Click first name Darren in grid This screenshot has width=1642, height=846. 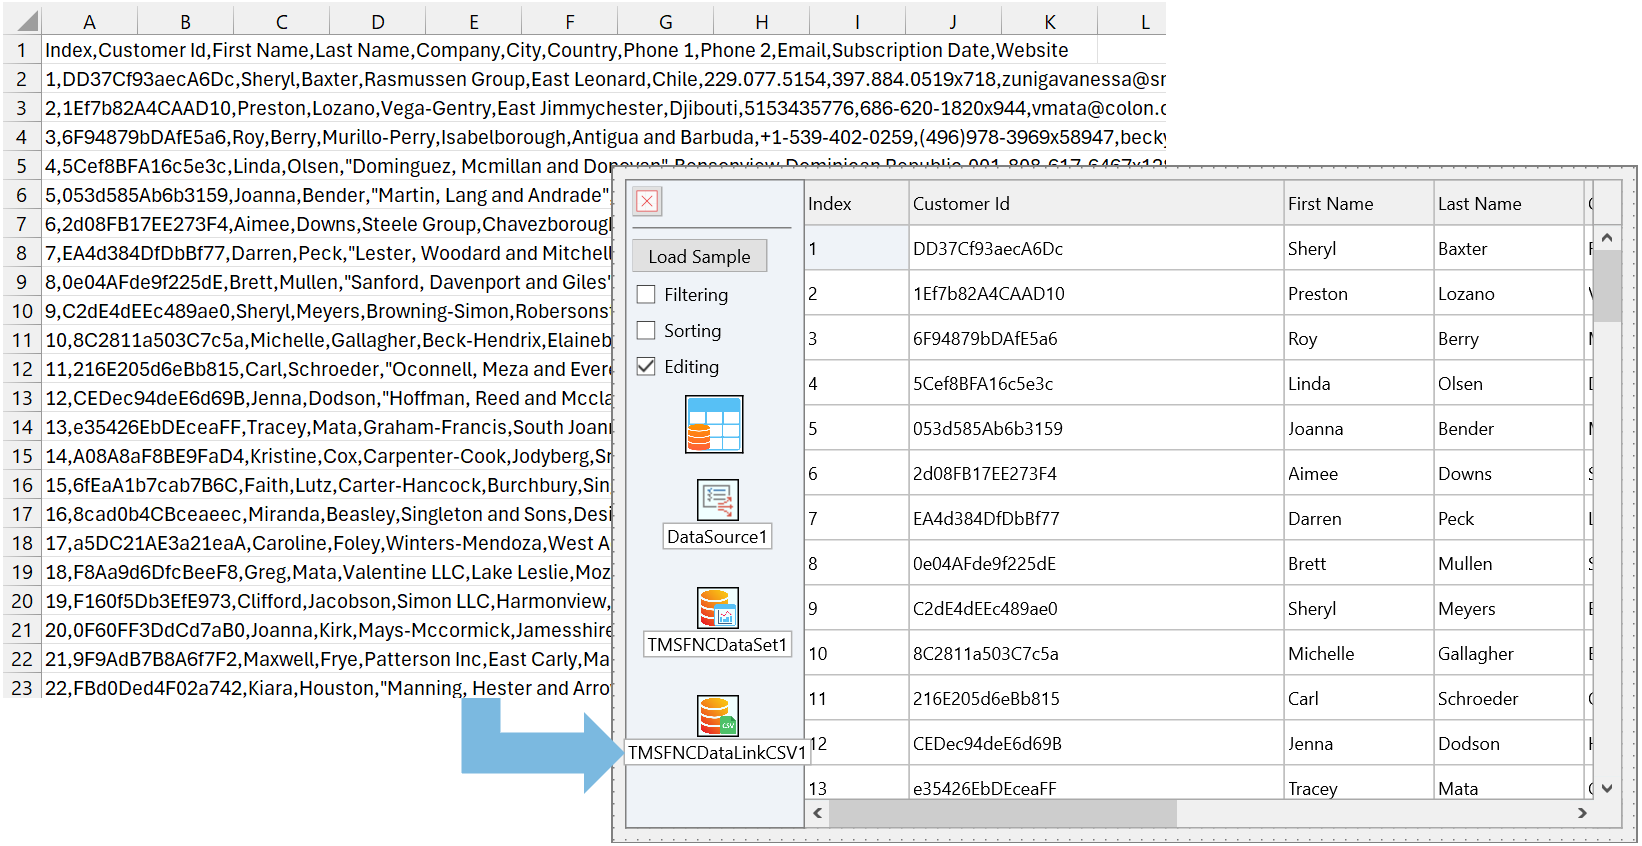[x=1358, y=518]
